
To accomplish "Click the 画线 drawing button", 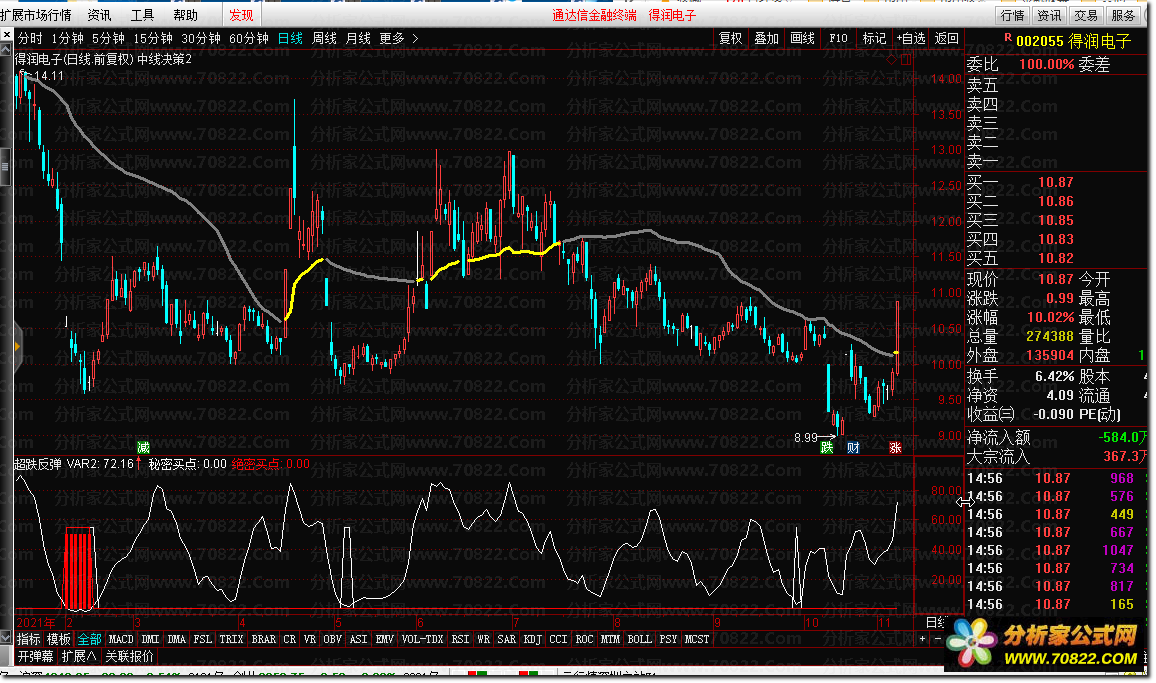I will [802, 38].
